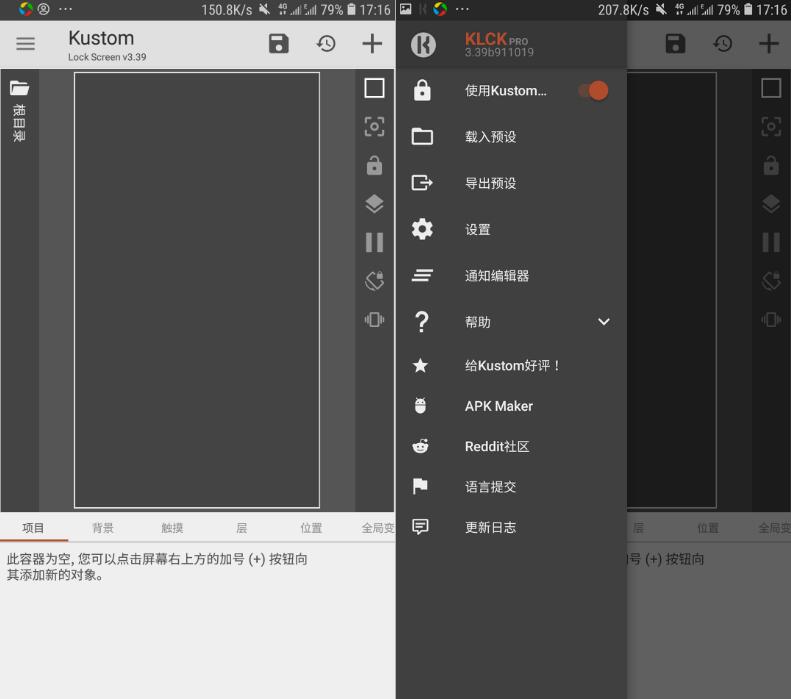The image size is (791, 699).
Task: Add new item with plus in left screen
Action: [372, 43]
